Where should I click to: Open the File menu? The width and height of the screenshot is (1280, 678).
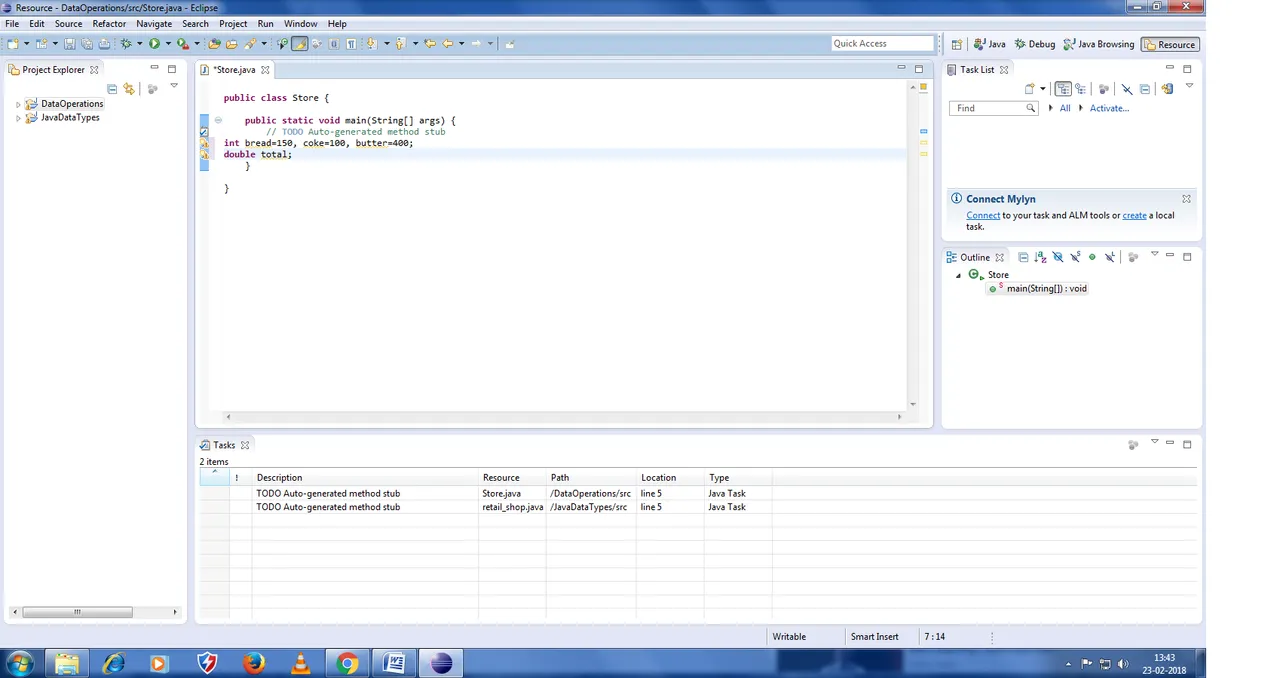click(x=12, y=24)
